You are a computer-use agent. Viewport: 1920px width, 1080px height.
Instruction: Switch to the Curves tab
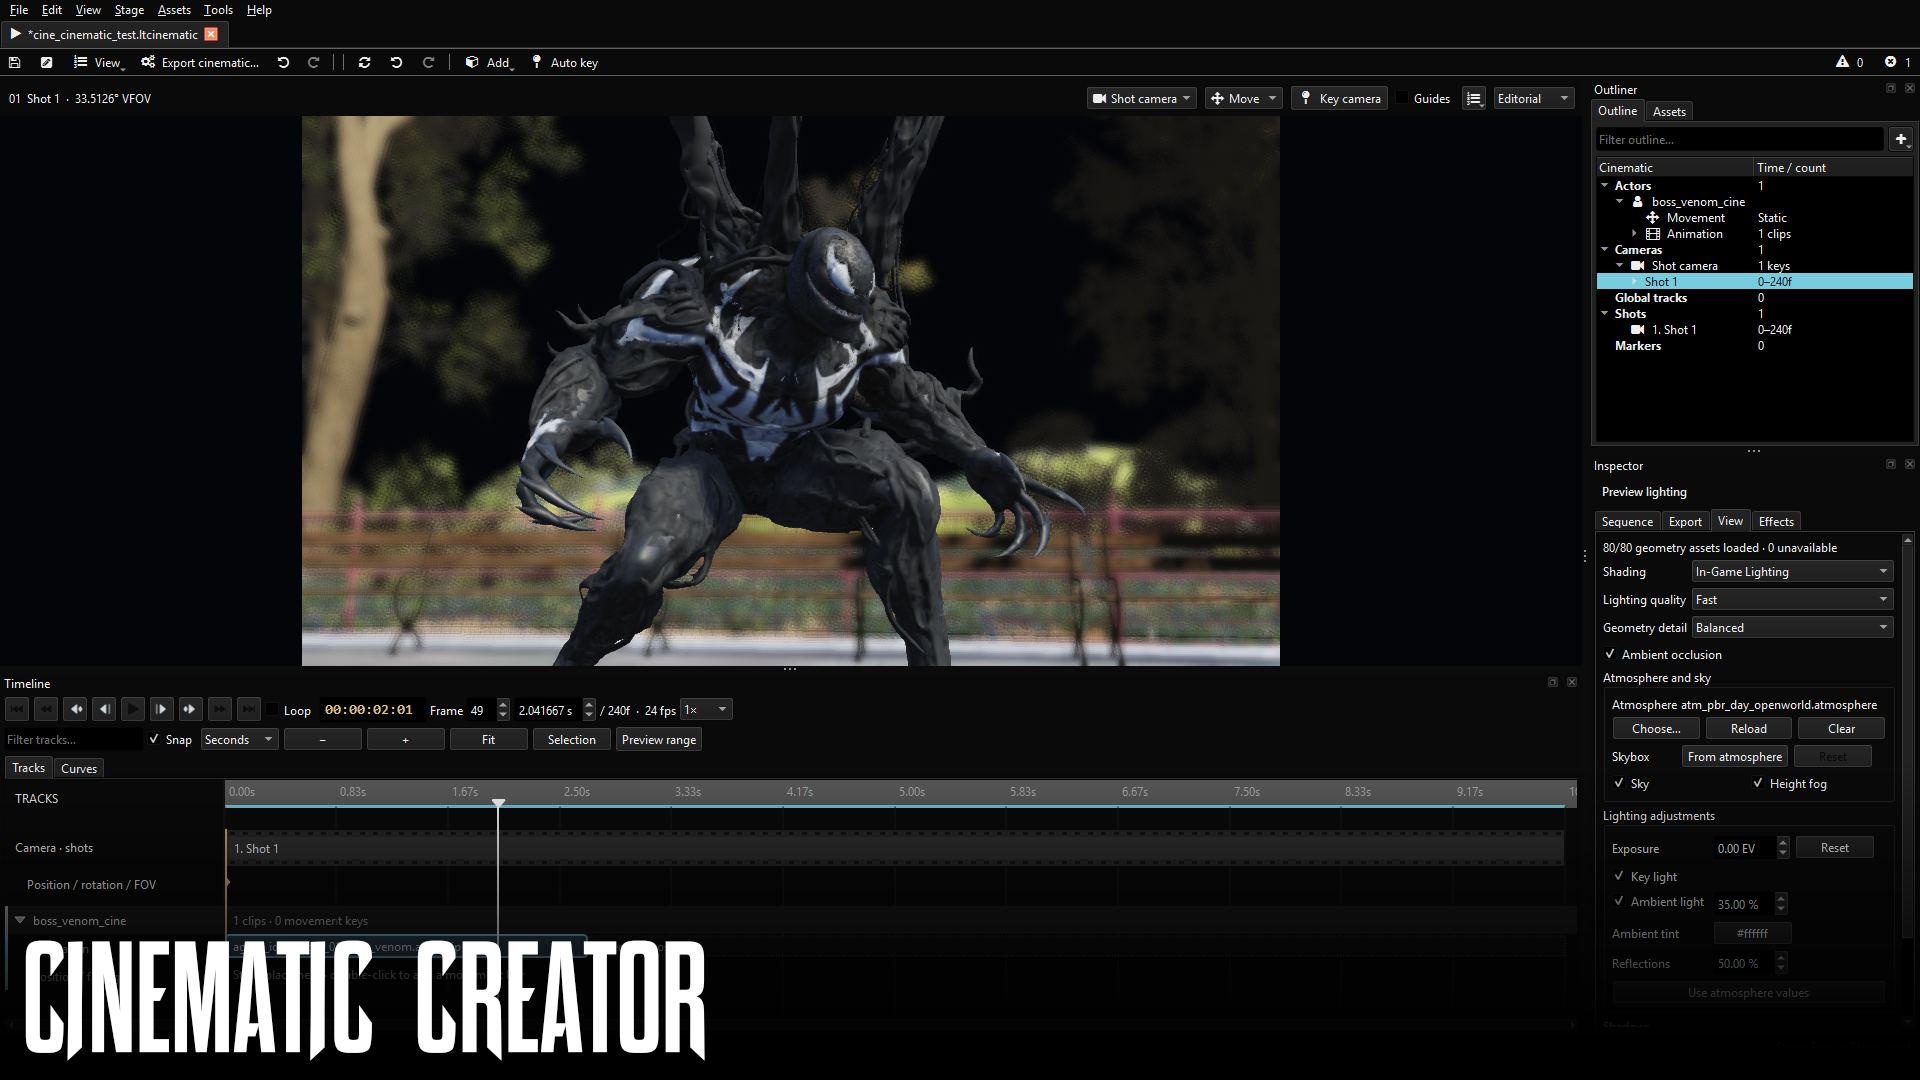(x=79, y=768)
